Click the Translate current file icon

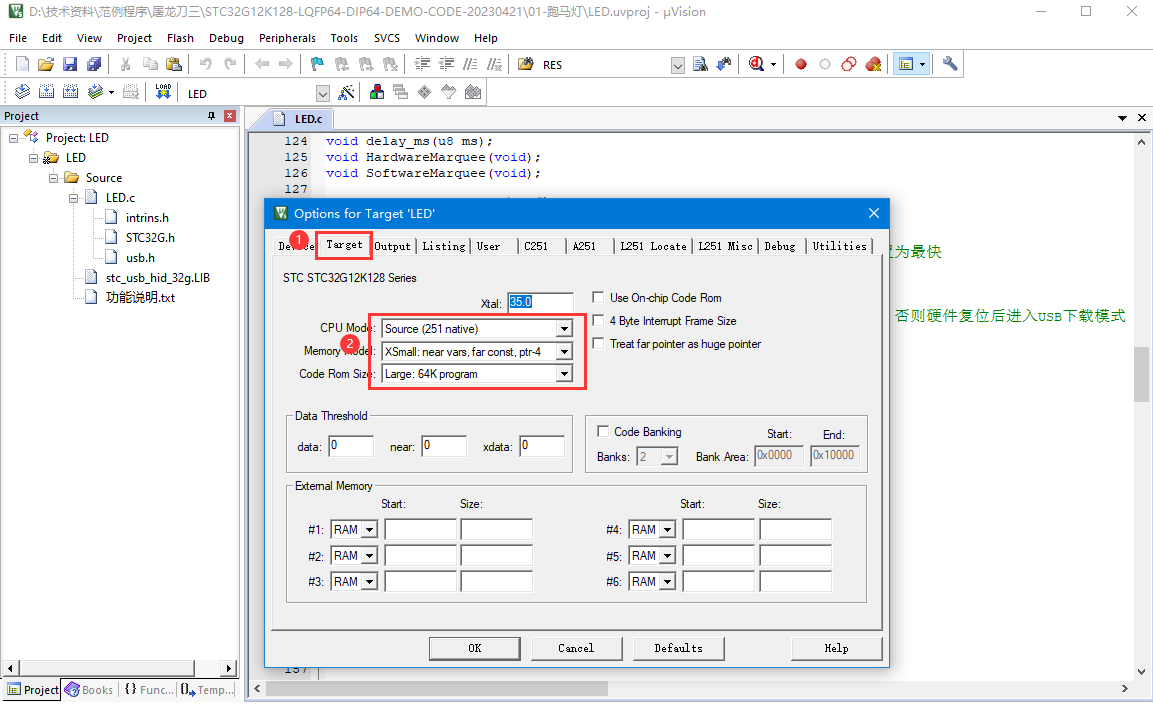click(22, 92)
